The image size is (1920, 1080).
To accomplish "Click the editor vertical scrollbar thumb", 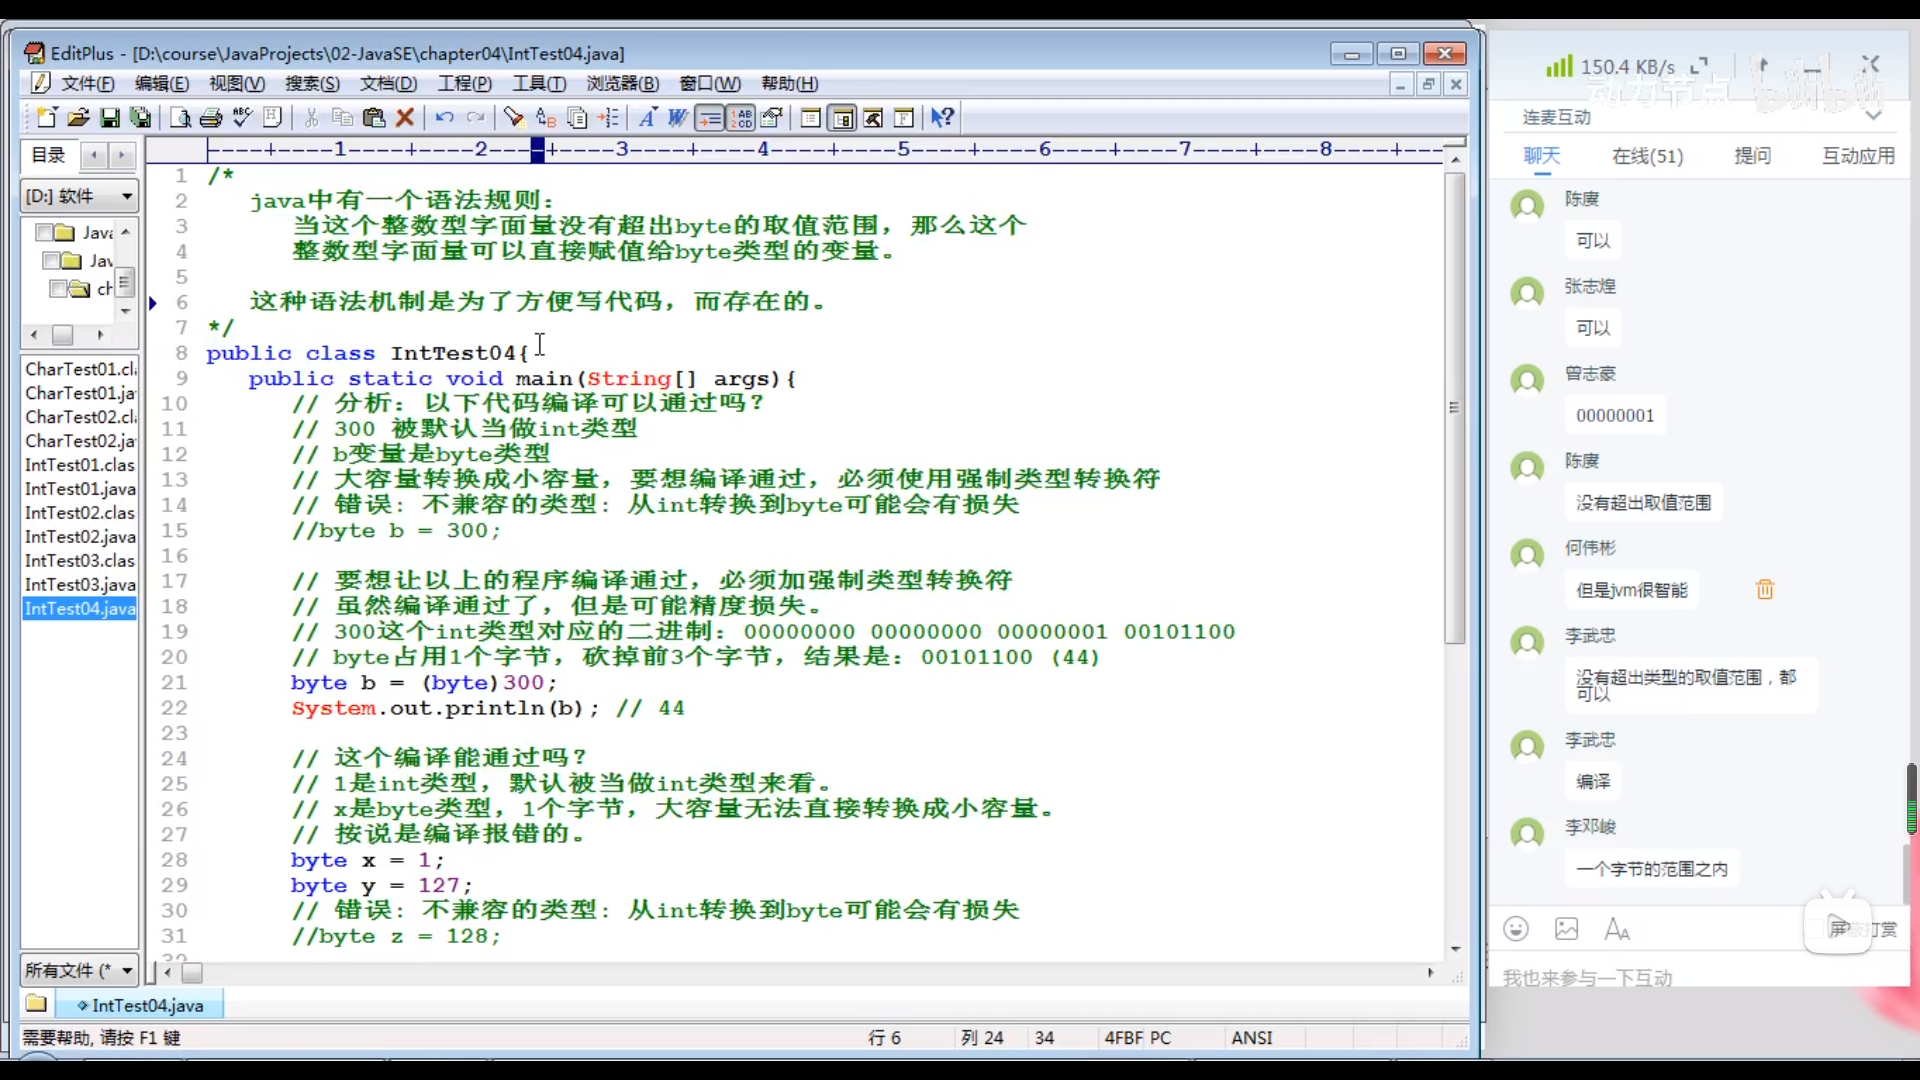I will pos(1455,408).
